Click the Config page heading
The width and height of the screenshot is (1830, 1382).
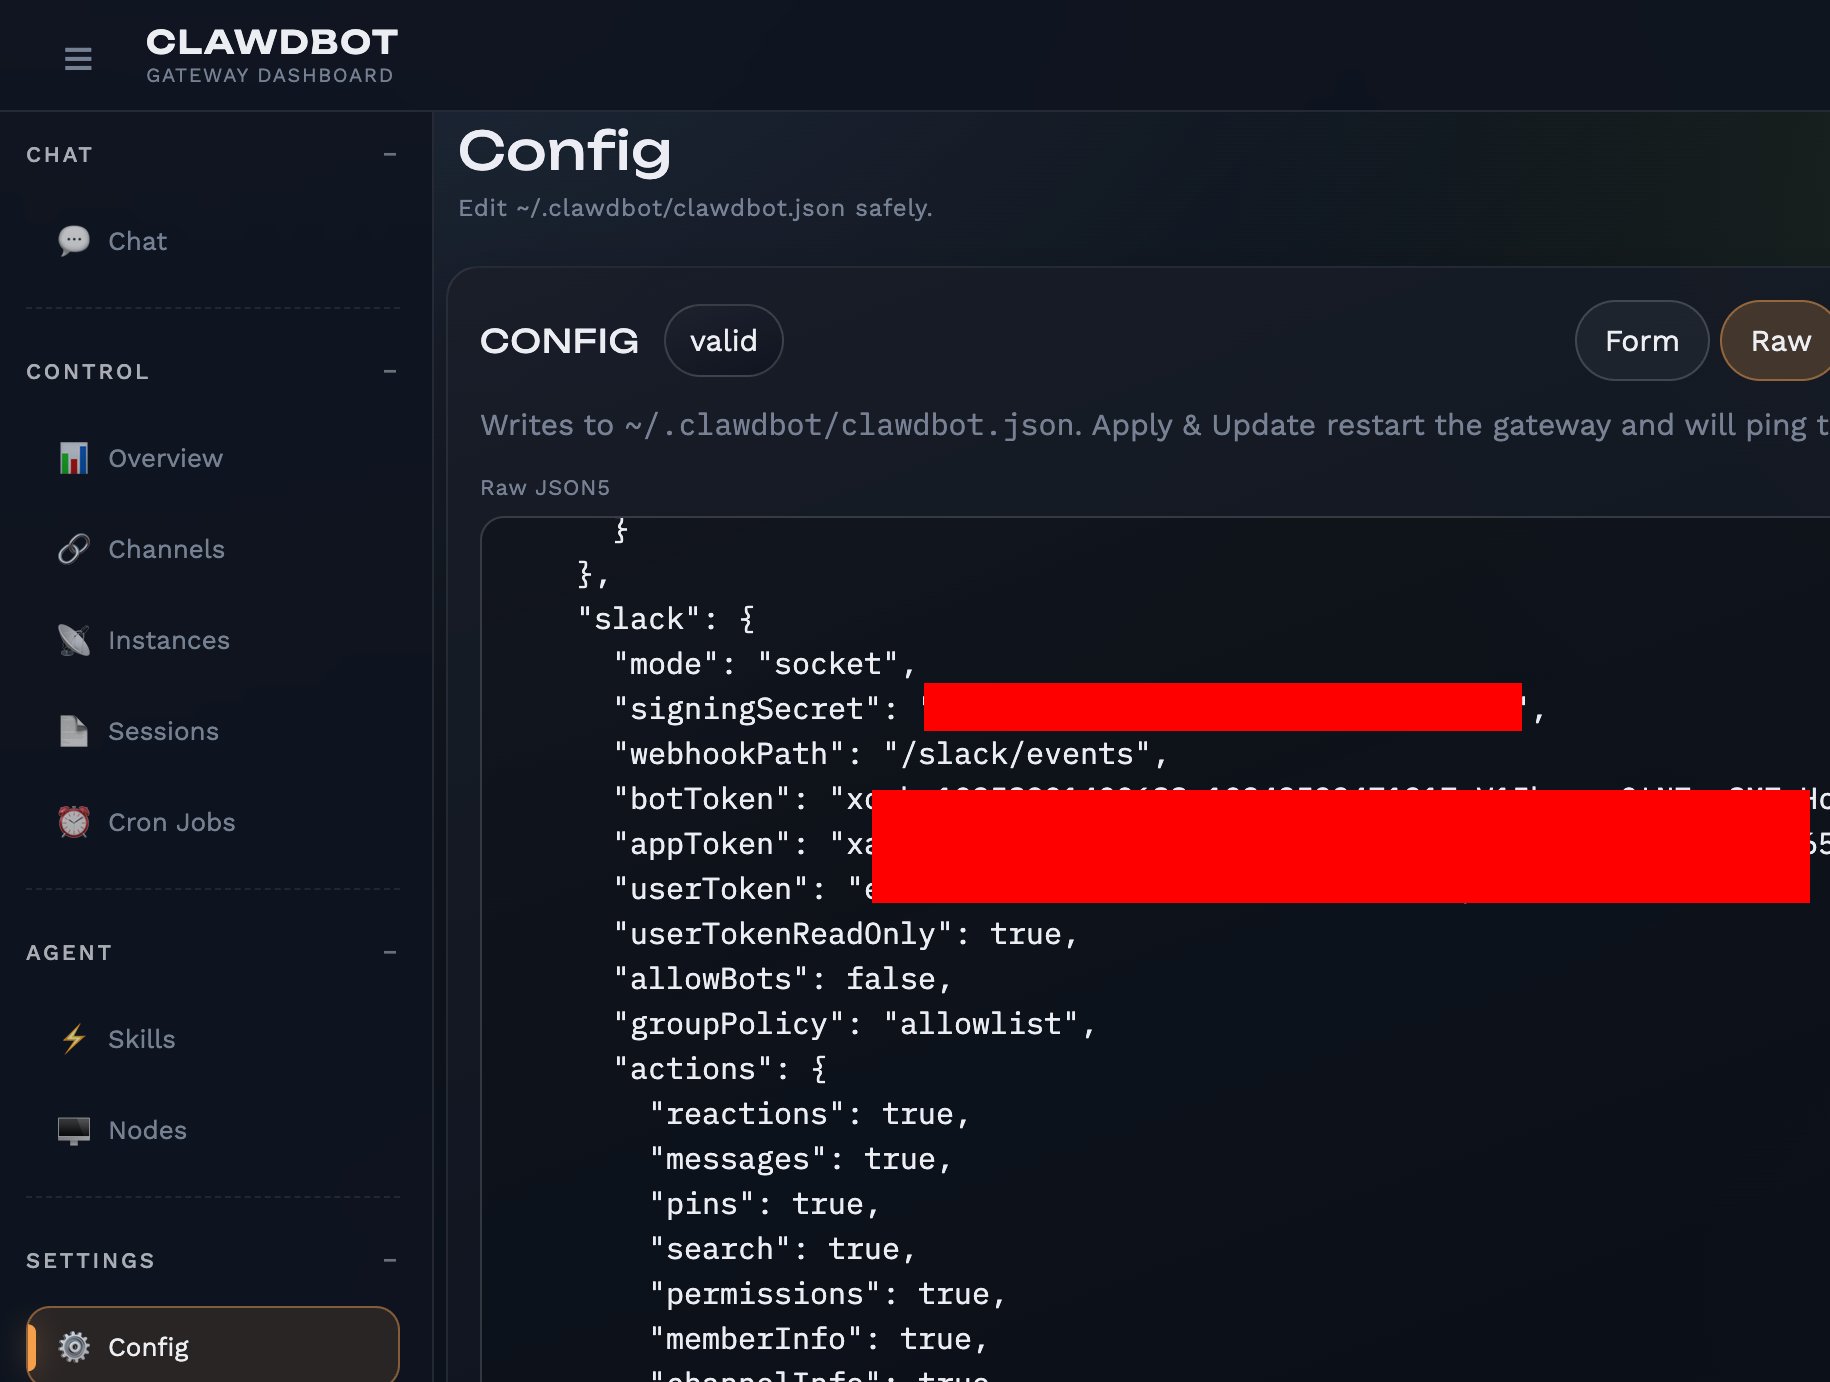pyautogui.click(x=564, y=152)
